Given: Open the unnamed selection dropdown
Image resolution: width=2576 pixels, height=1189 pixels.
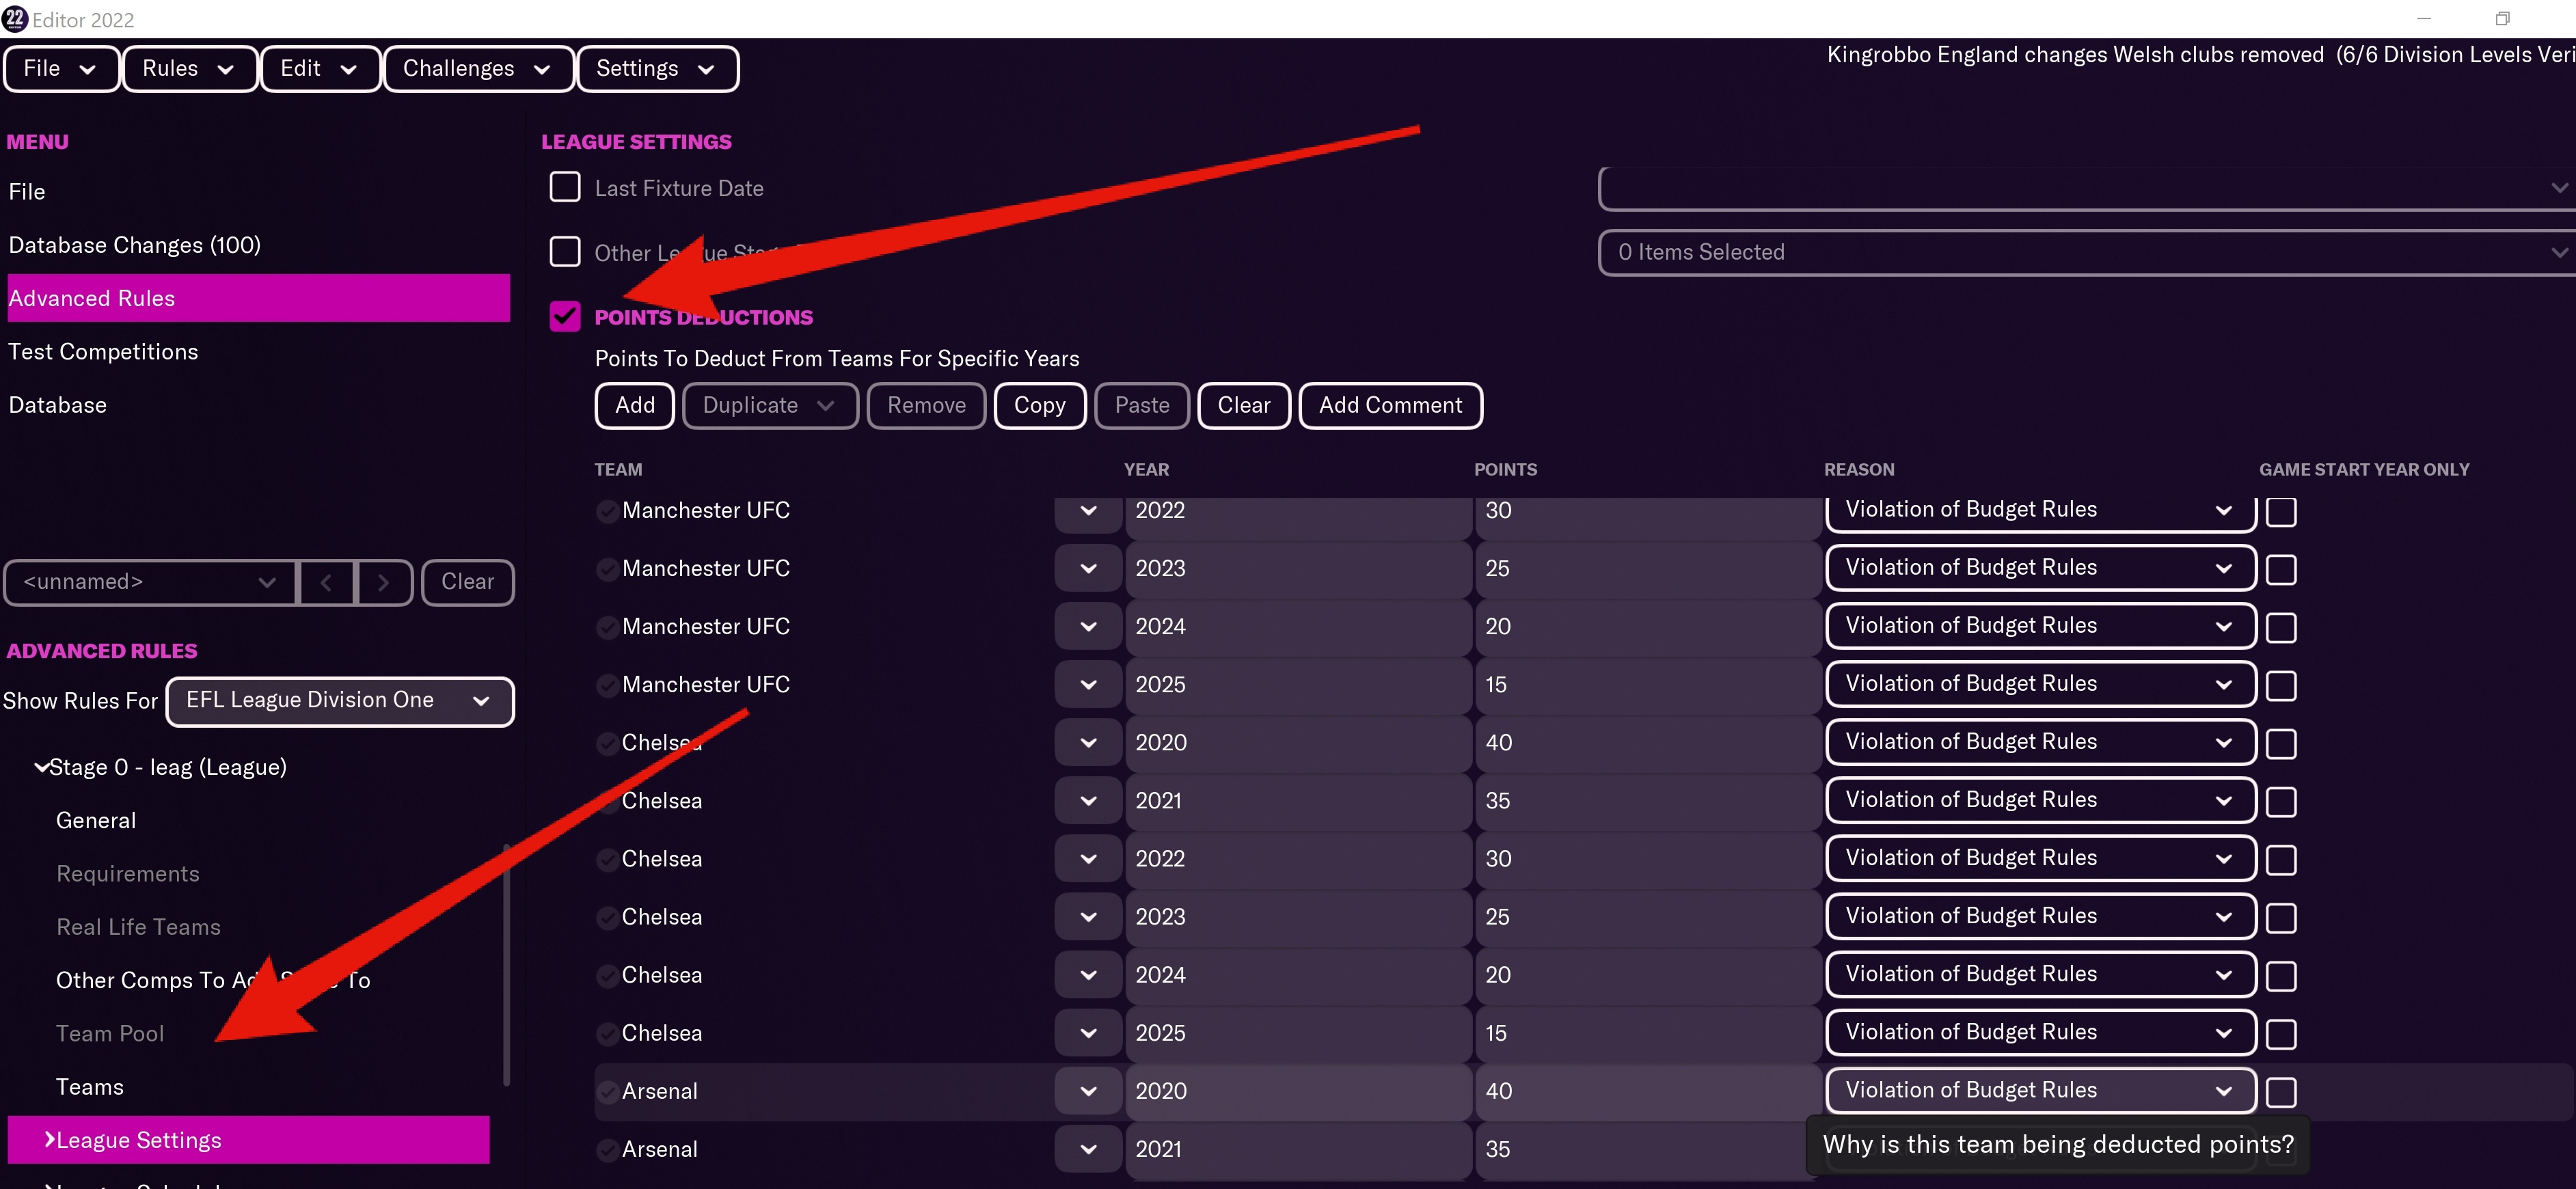Looking at the screenshot, I should click(x=150, y=582).
